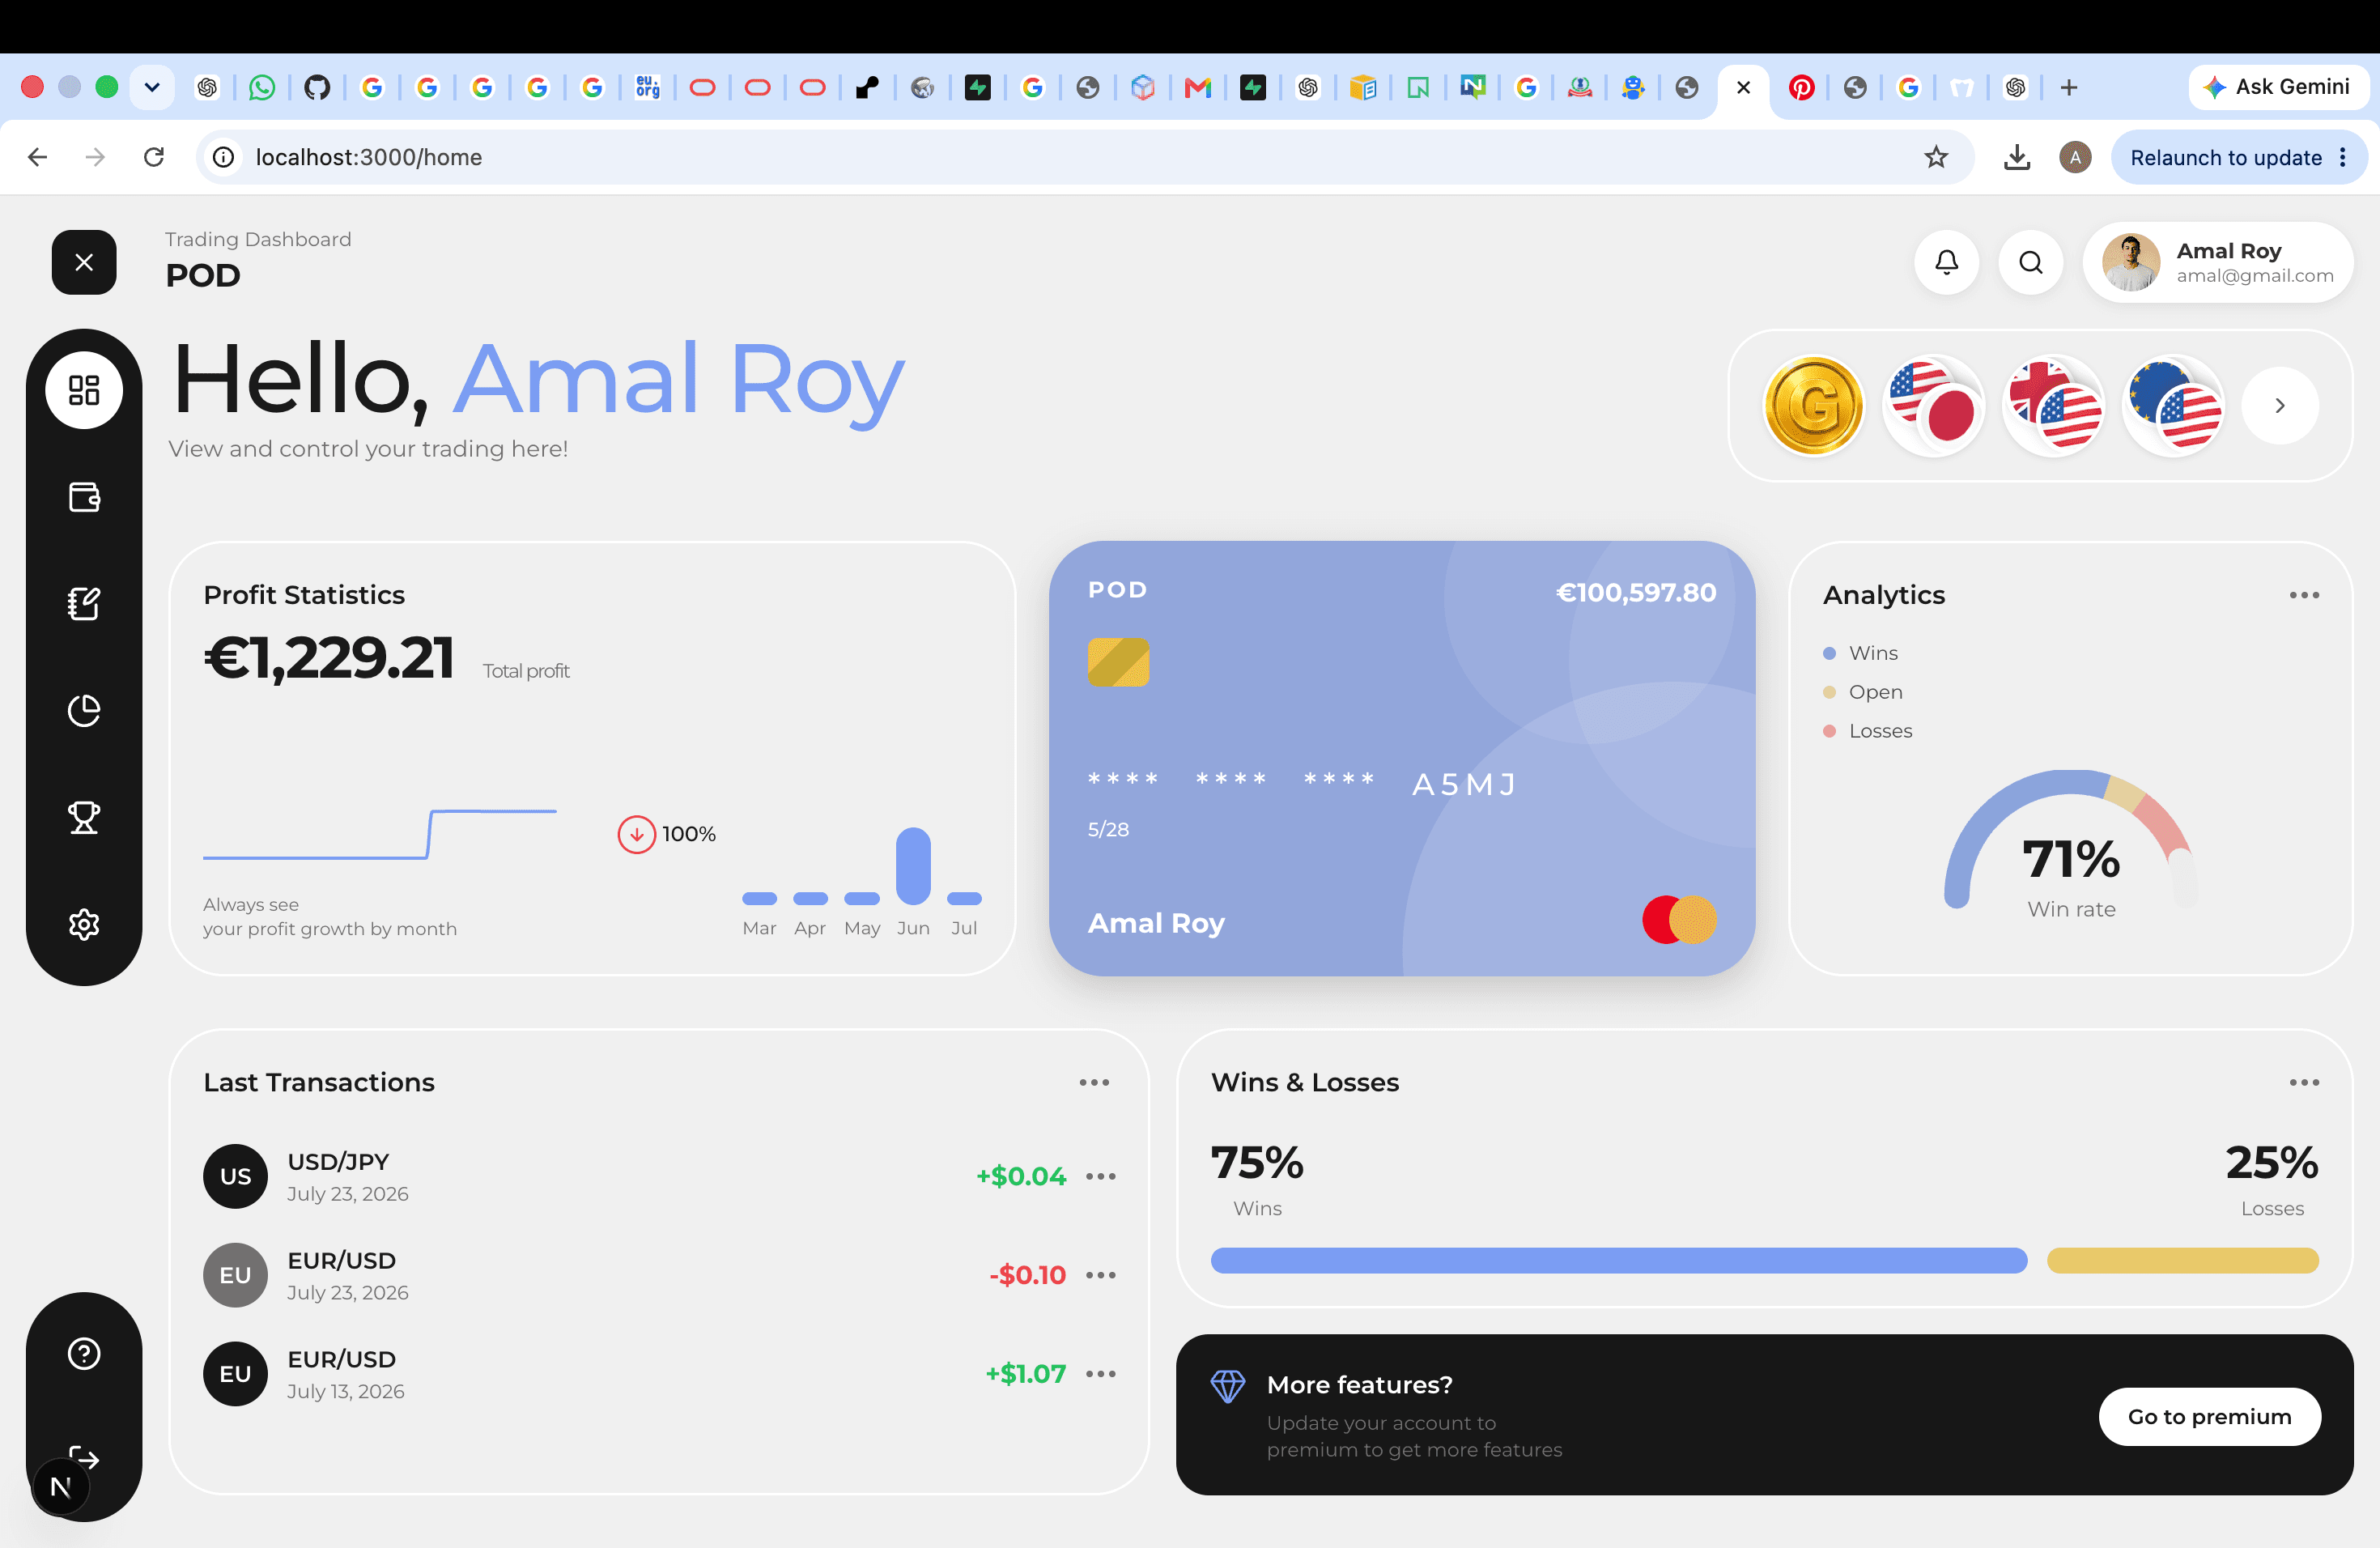Click the blue Wins progress bar
The width and height of the screenshot is (2380, 1548).
point(1619,1260)
